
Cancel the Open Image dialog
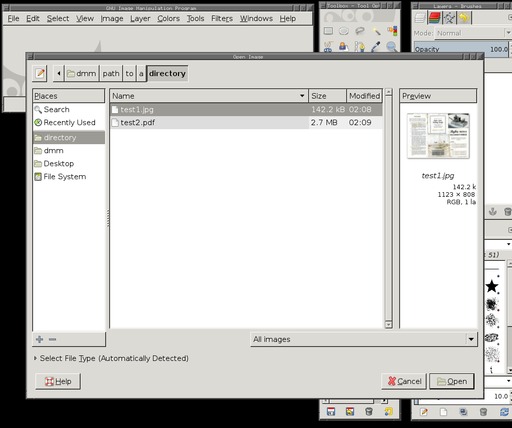pos(404,381)
